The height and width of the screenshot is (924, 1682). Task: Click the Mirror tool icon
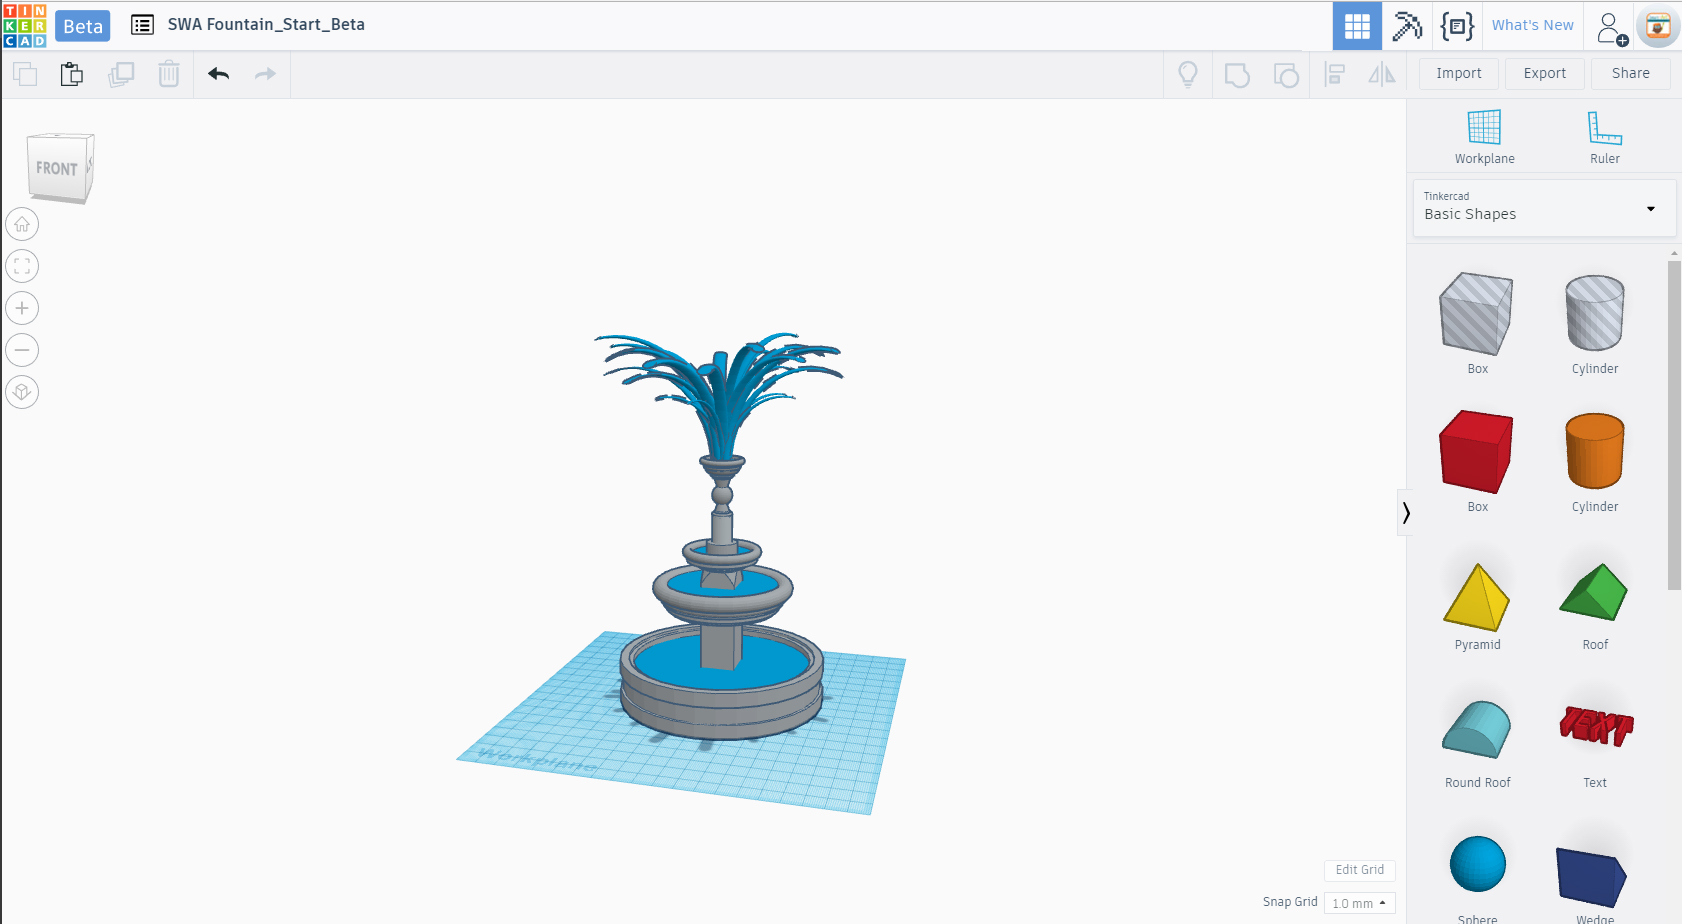coord(1382,74)
